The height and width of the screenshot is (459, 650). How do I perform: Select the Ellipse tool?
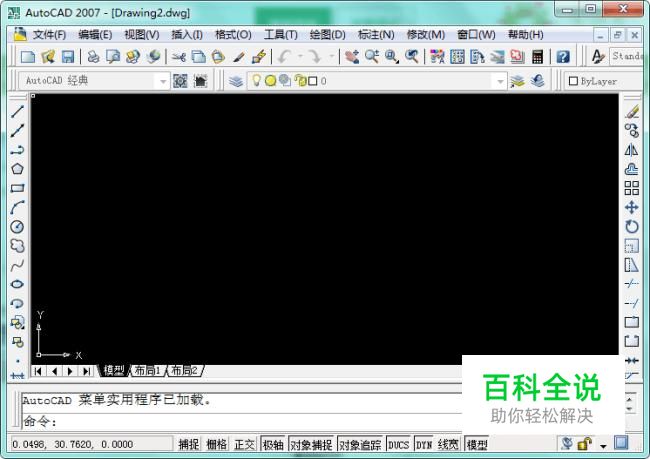click(17, 284)
